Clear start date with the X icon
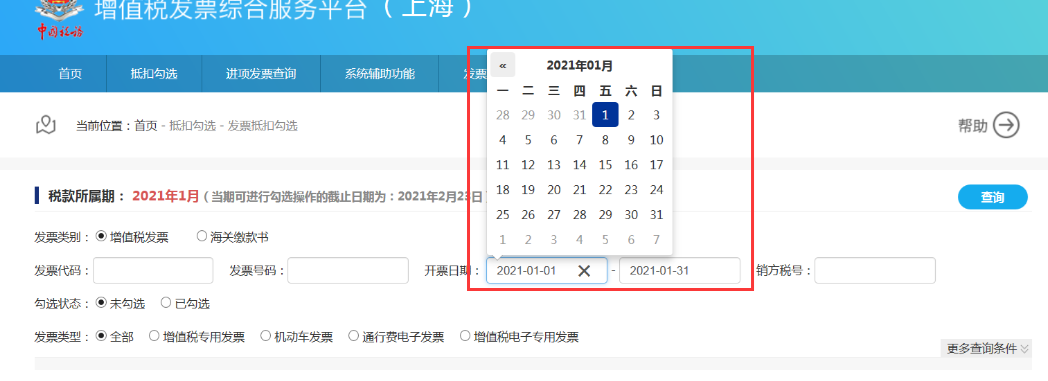 click(x=584, y=271)
